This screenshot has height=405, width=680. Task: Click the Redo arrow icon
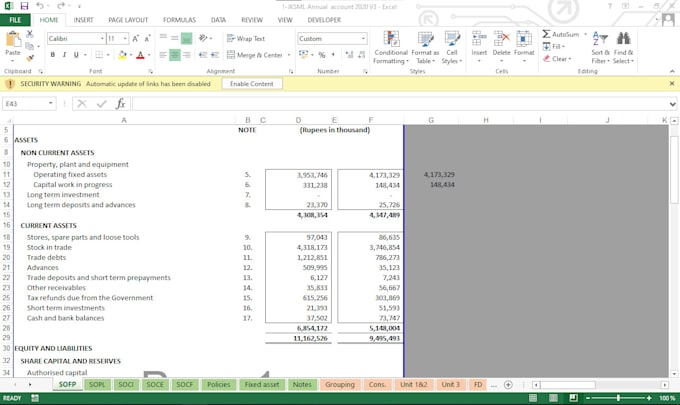tap(61, 6)
